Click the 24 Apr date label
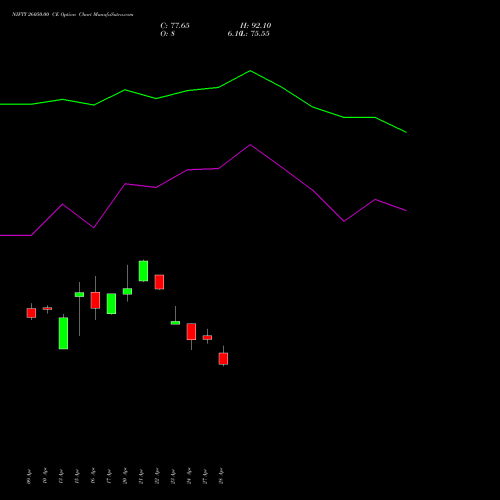The width and height of the screenshot is (500, 500). (x=189, y=476)
